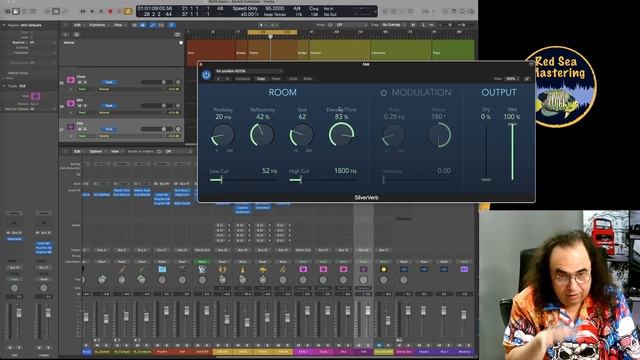
Task: Open the plugin View 100% size dropdown
Action: 511,78
